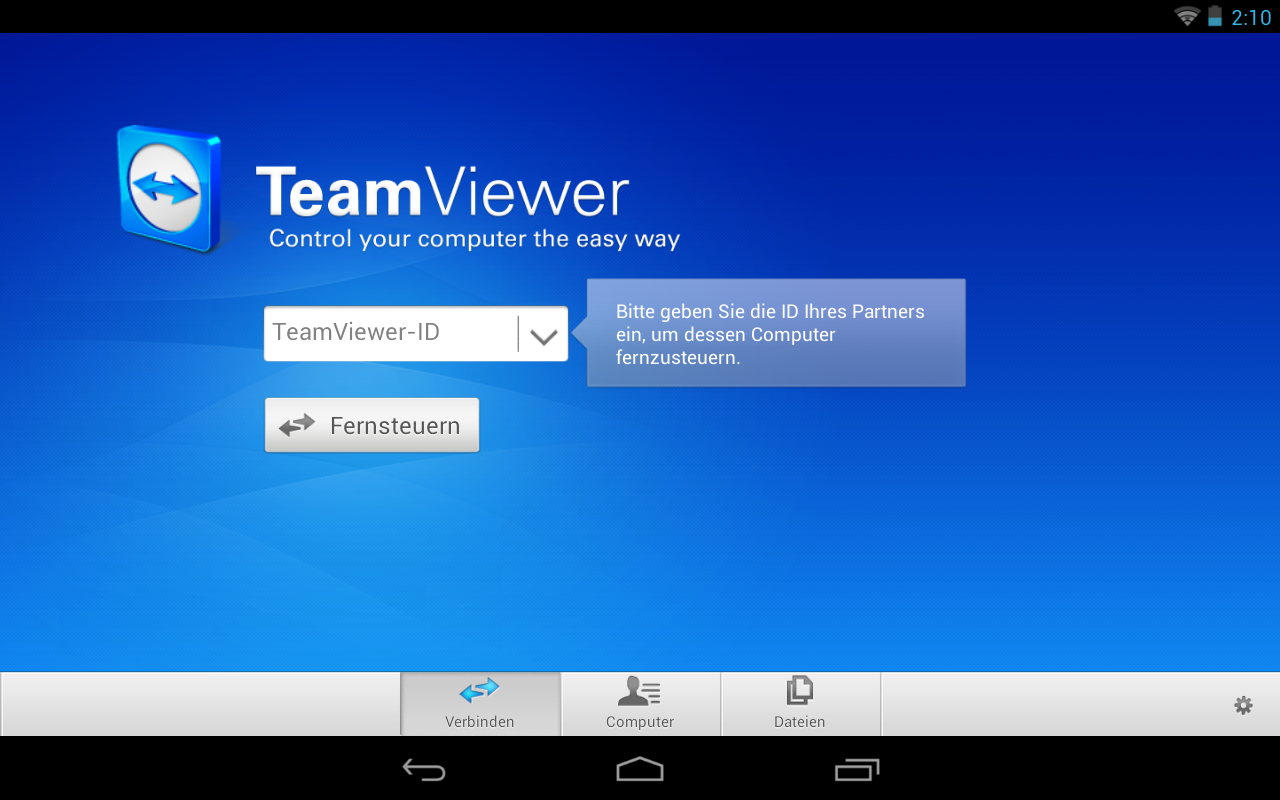Select the arrows icon on the Fernsteuern button
This screenshot has height=800, width=1280.
(295, 424)
